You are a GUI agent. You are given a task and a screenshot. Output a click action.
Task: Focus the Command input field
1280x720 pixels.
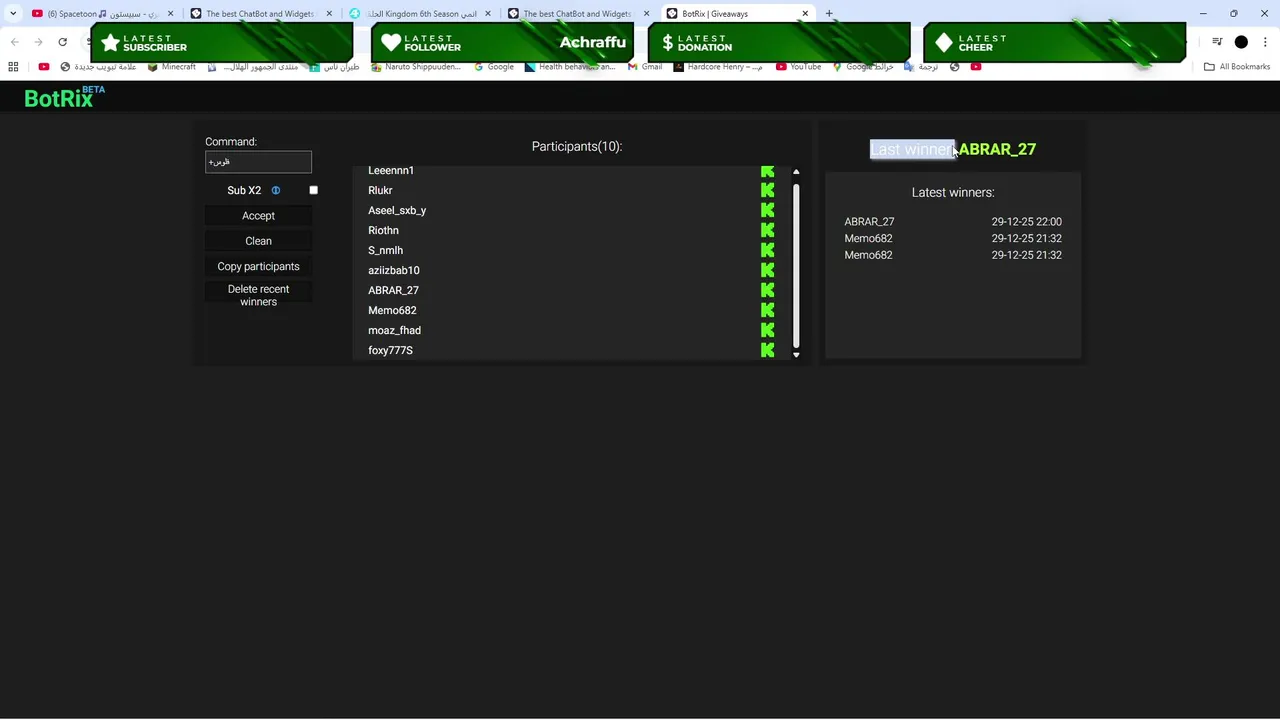258,162
